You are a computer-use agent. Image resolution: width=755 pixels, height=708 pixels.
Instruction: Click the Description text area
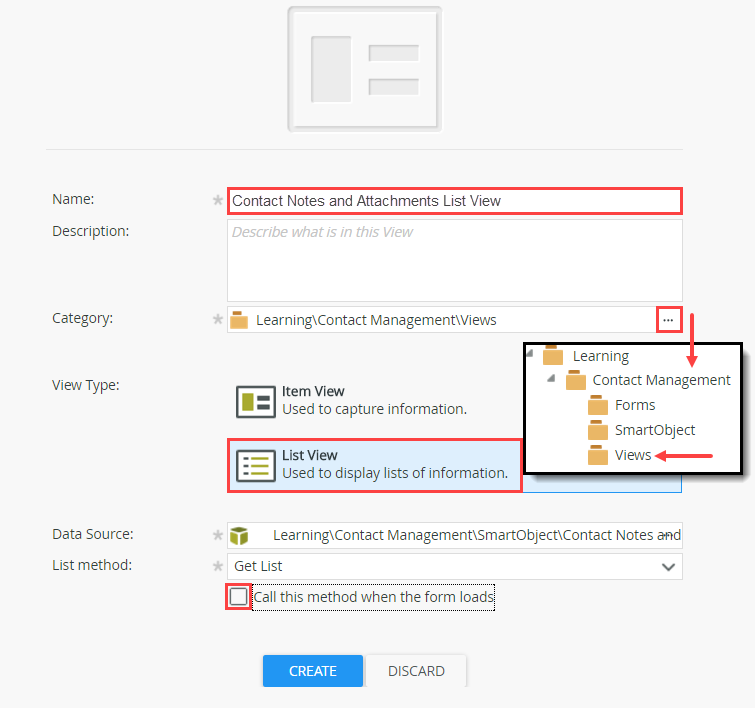tap(455, 261)
